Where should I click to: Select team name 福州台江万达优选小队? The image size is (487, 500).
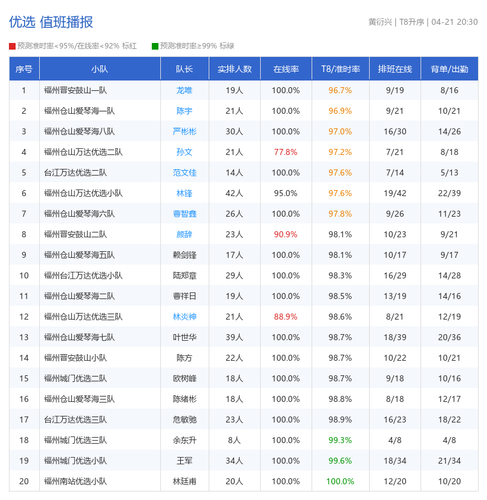pyautogui.click(x=83, y=276)
